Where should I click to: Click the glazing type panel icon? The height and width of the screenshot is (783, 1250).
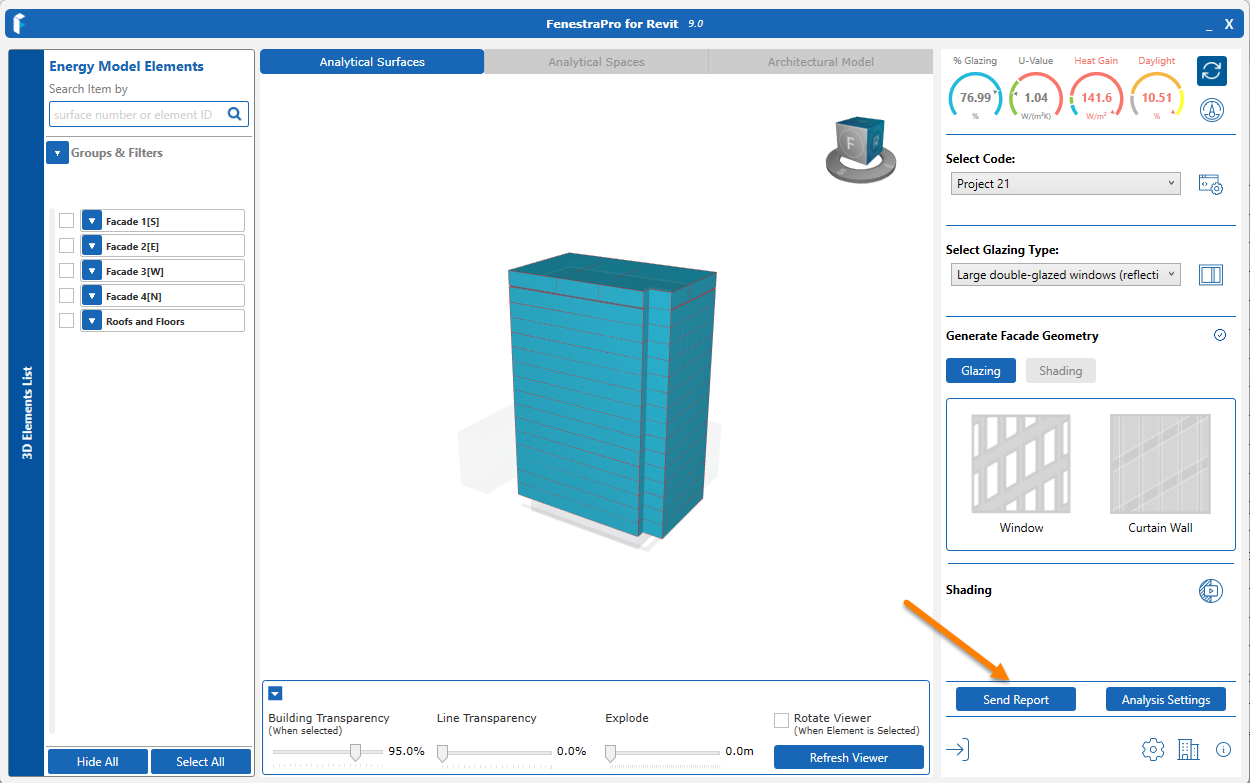pos(1210,275)
